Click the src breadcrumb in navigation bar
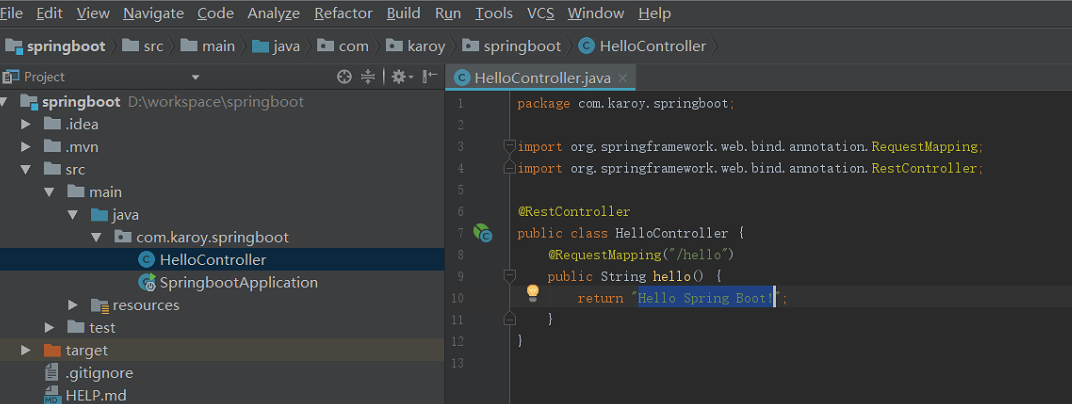Screen dimensions: 1072x404 tap(143, 46)
